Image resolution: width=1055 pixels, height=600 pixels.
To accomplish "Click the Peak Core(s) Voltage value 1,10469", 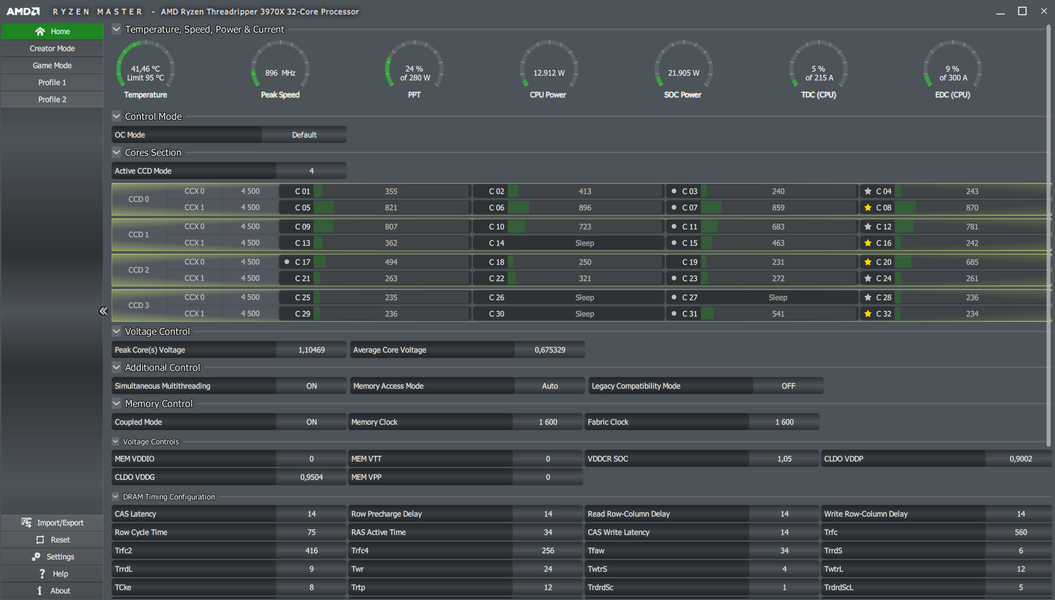I will click(x=311, y=350).
